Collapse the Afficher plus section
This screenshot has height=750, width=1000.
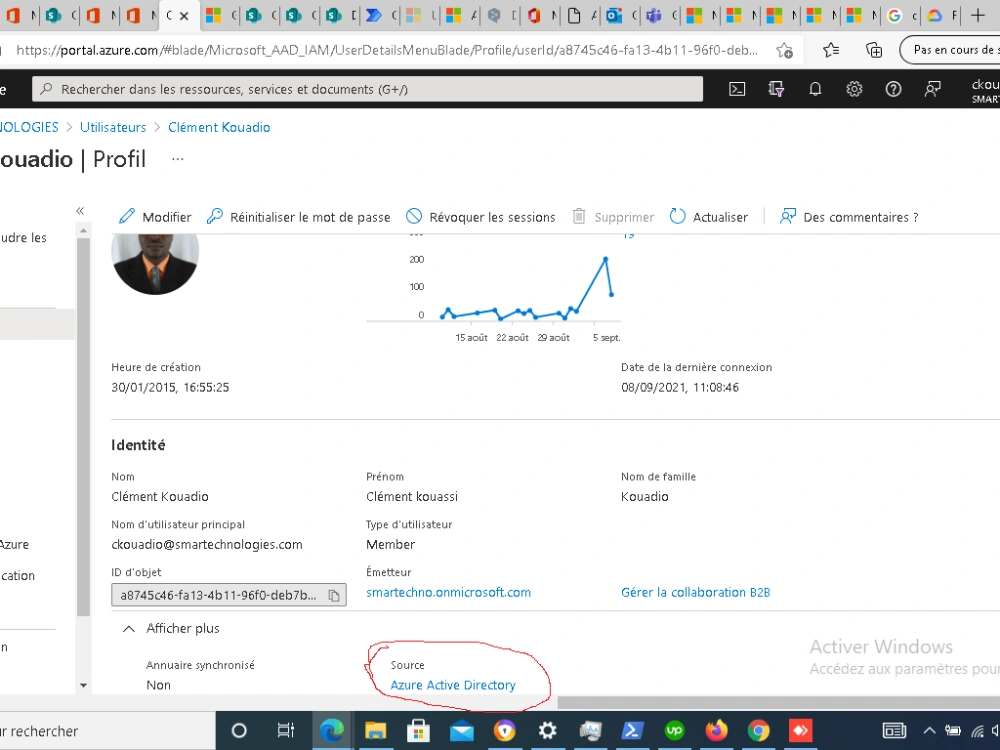click(170, 628)
